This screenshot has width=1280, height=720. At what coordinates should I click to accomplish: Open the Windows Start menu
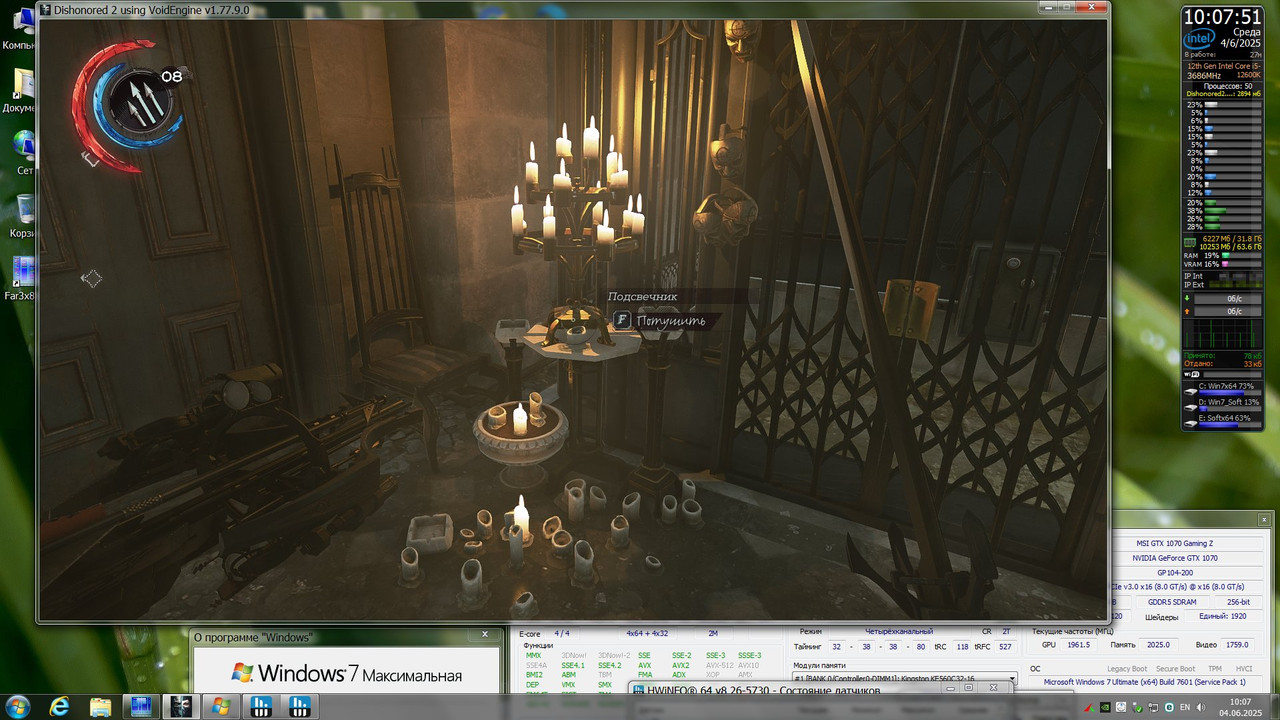pos(19,707)
